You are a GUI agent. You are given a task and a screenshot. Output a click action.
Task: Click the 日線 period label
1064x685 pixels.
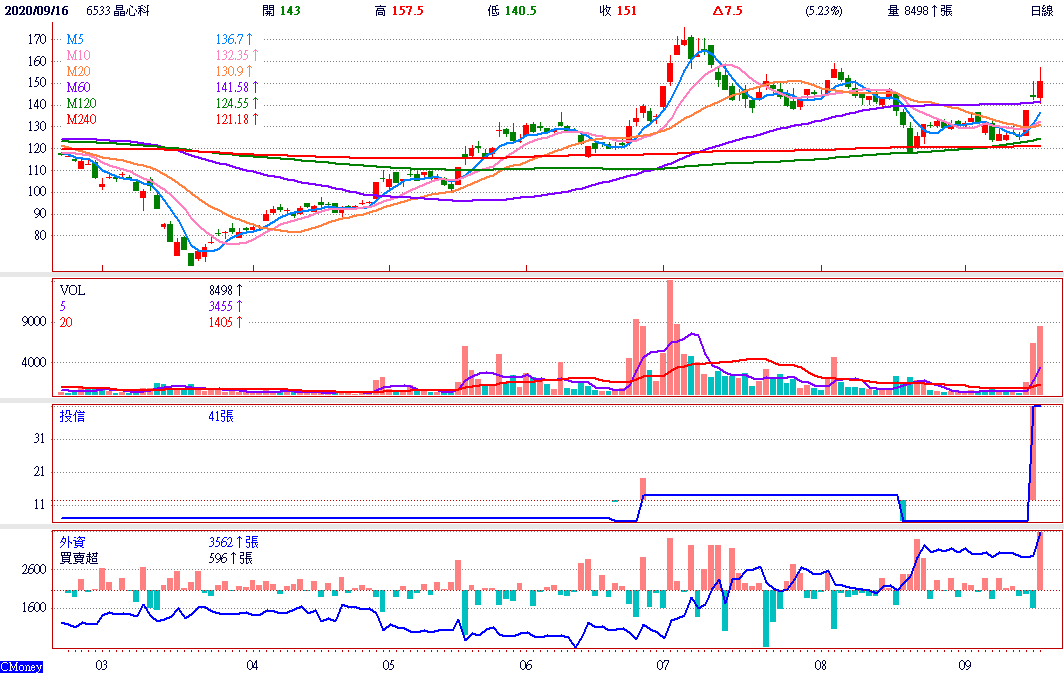click(1041, 10)
